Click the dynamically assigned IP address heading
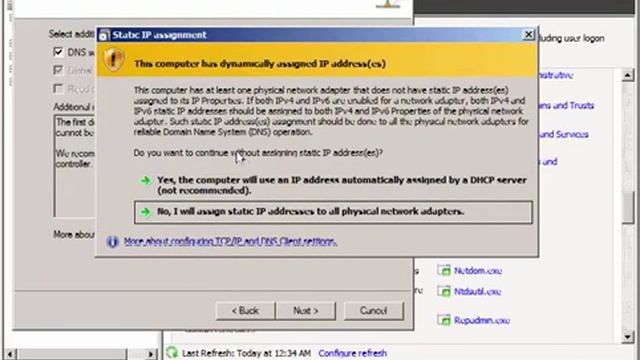Image resolution: width=640 pixels, height=360 pixels. (x=260, y=64)
